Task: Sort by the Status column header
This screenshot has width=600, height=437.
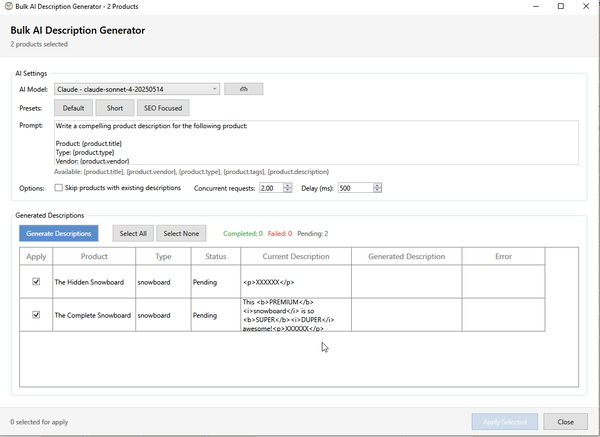Action: 216,256
